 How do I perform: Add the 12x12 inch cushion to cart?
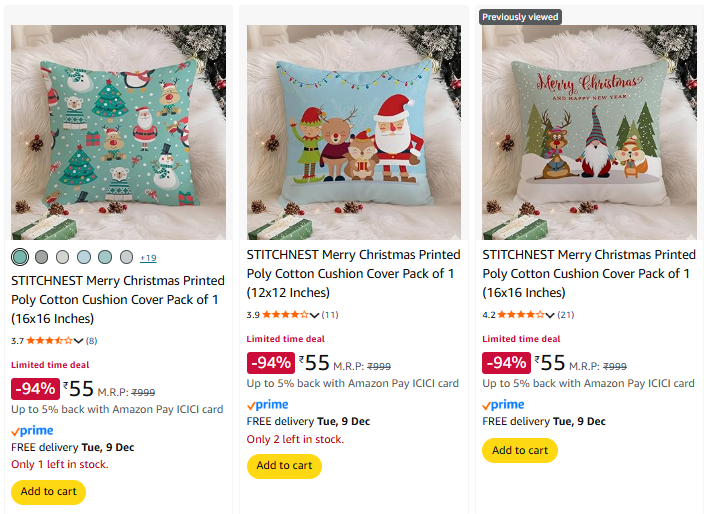(284, 466)
